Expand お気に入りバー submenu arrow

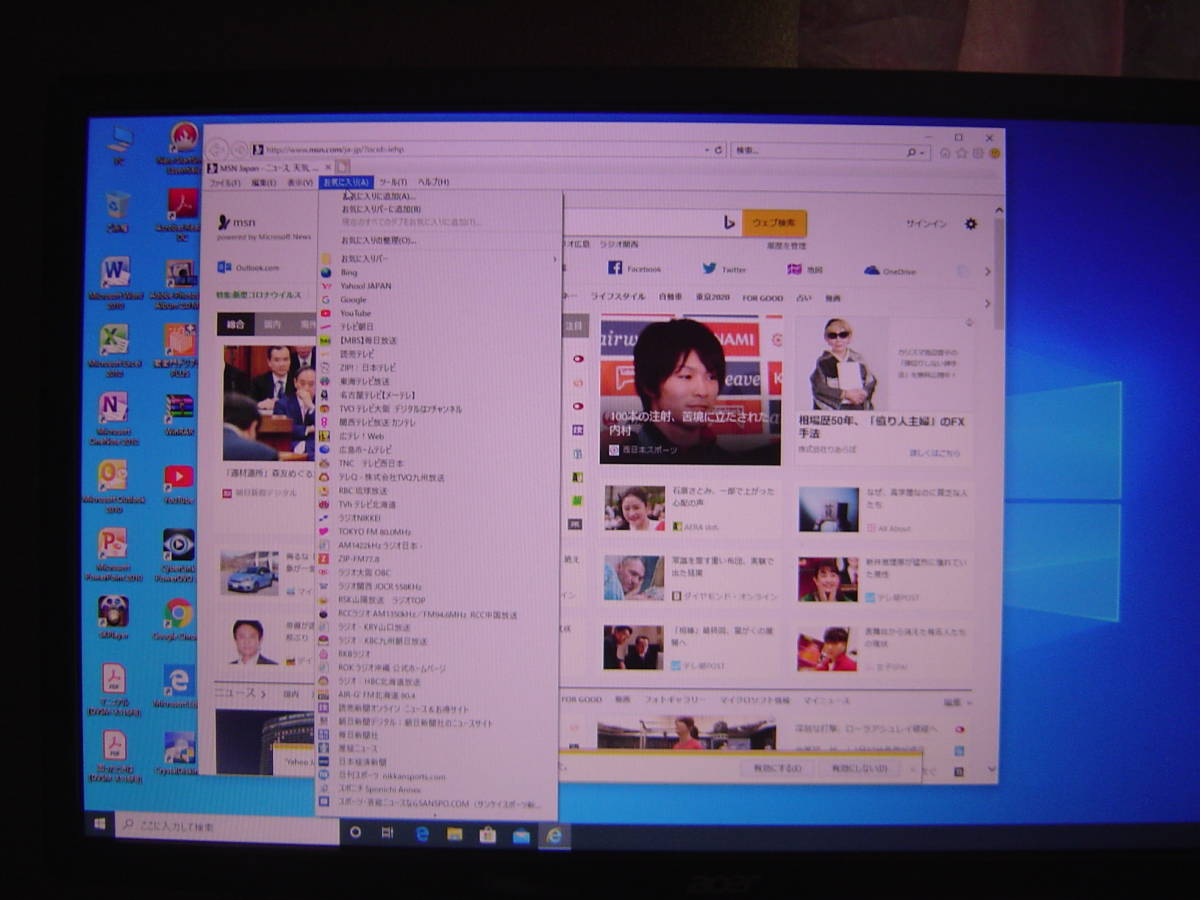tap(555, 259)
